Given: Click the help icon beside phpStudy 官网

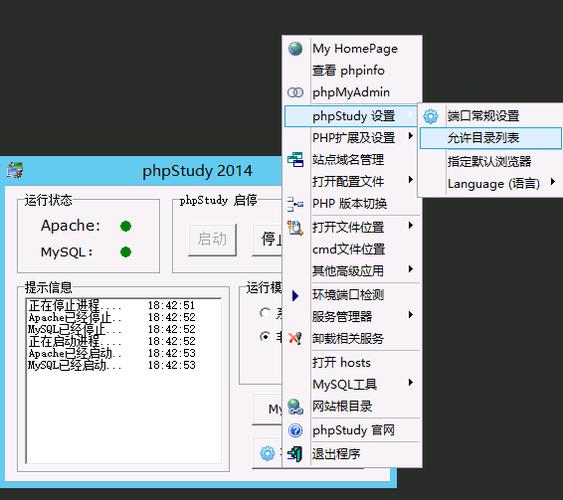Looking at the screenshot, I should 295,430.
